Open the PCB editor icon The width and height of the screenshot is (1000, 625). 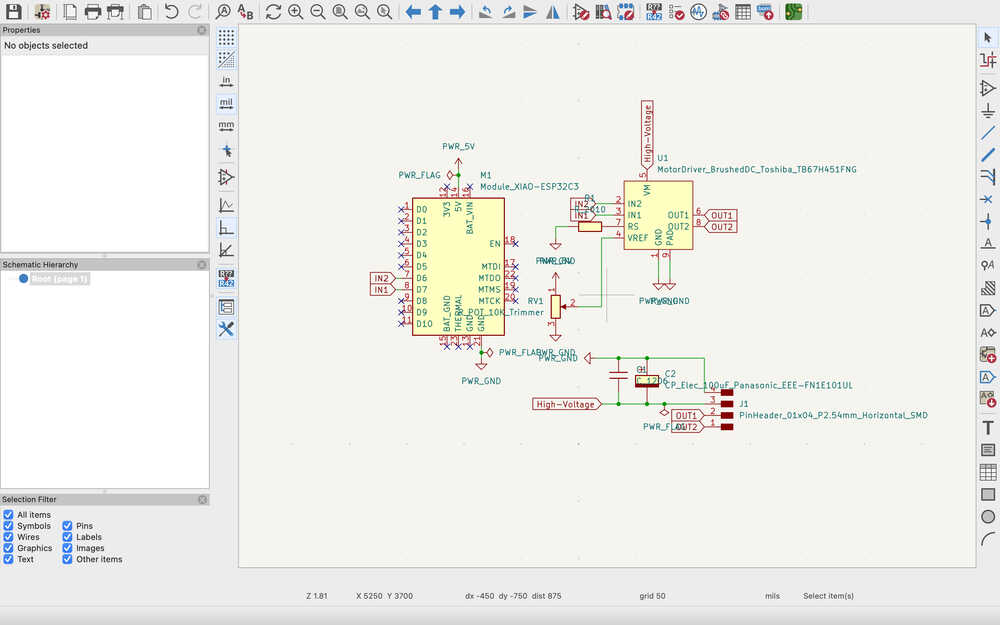pyautogui.click(x=793, y=12)
